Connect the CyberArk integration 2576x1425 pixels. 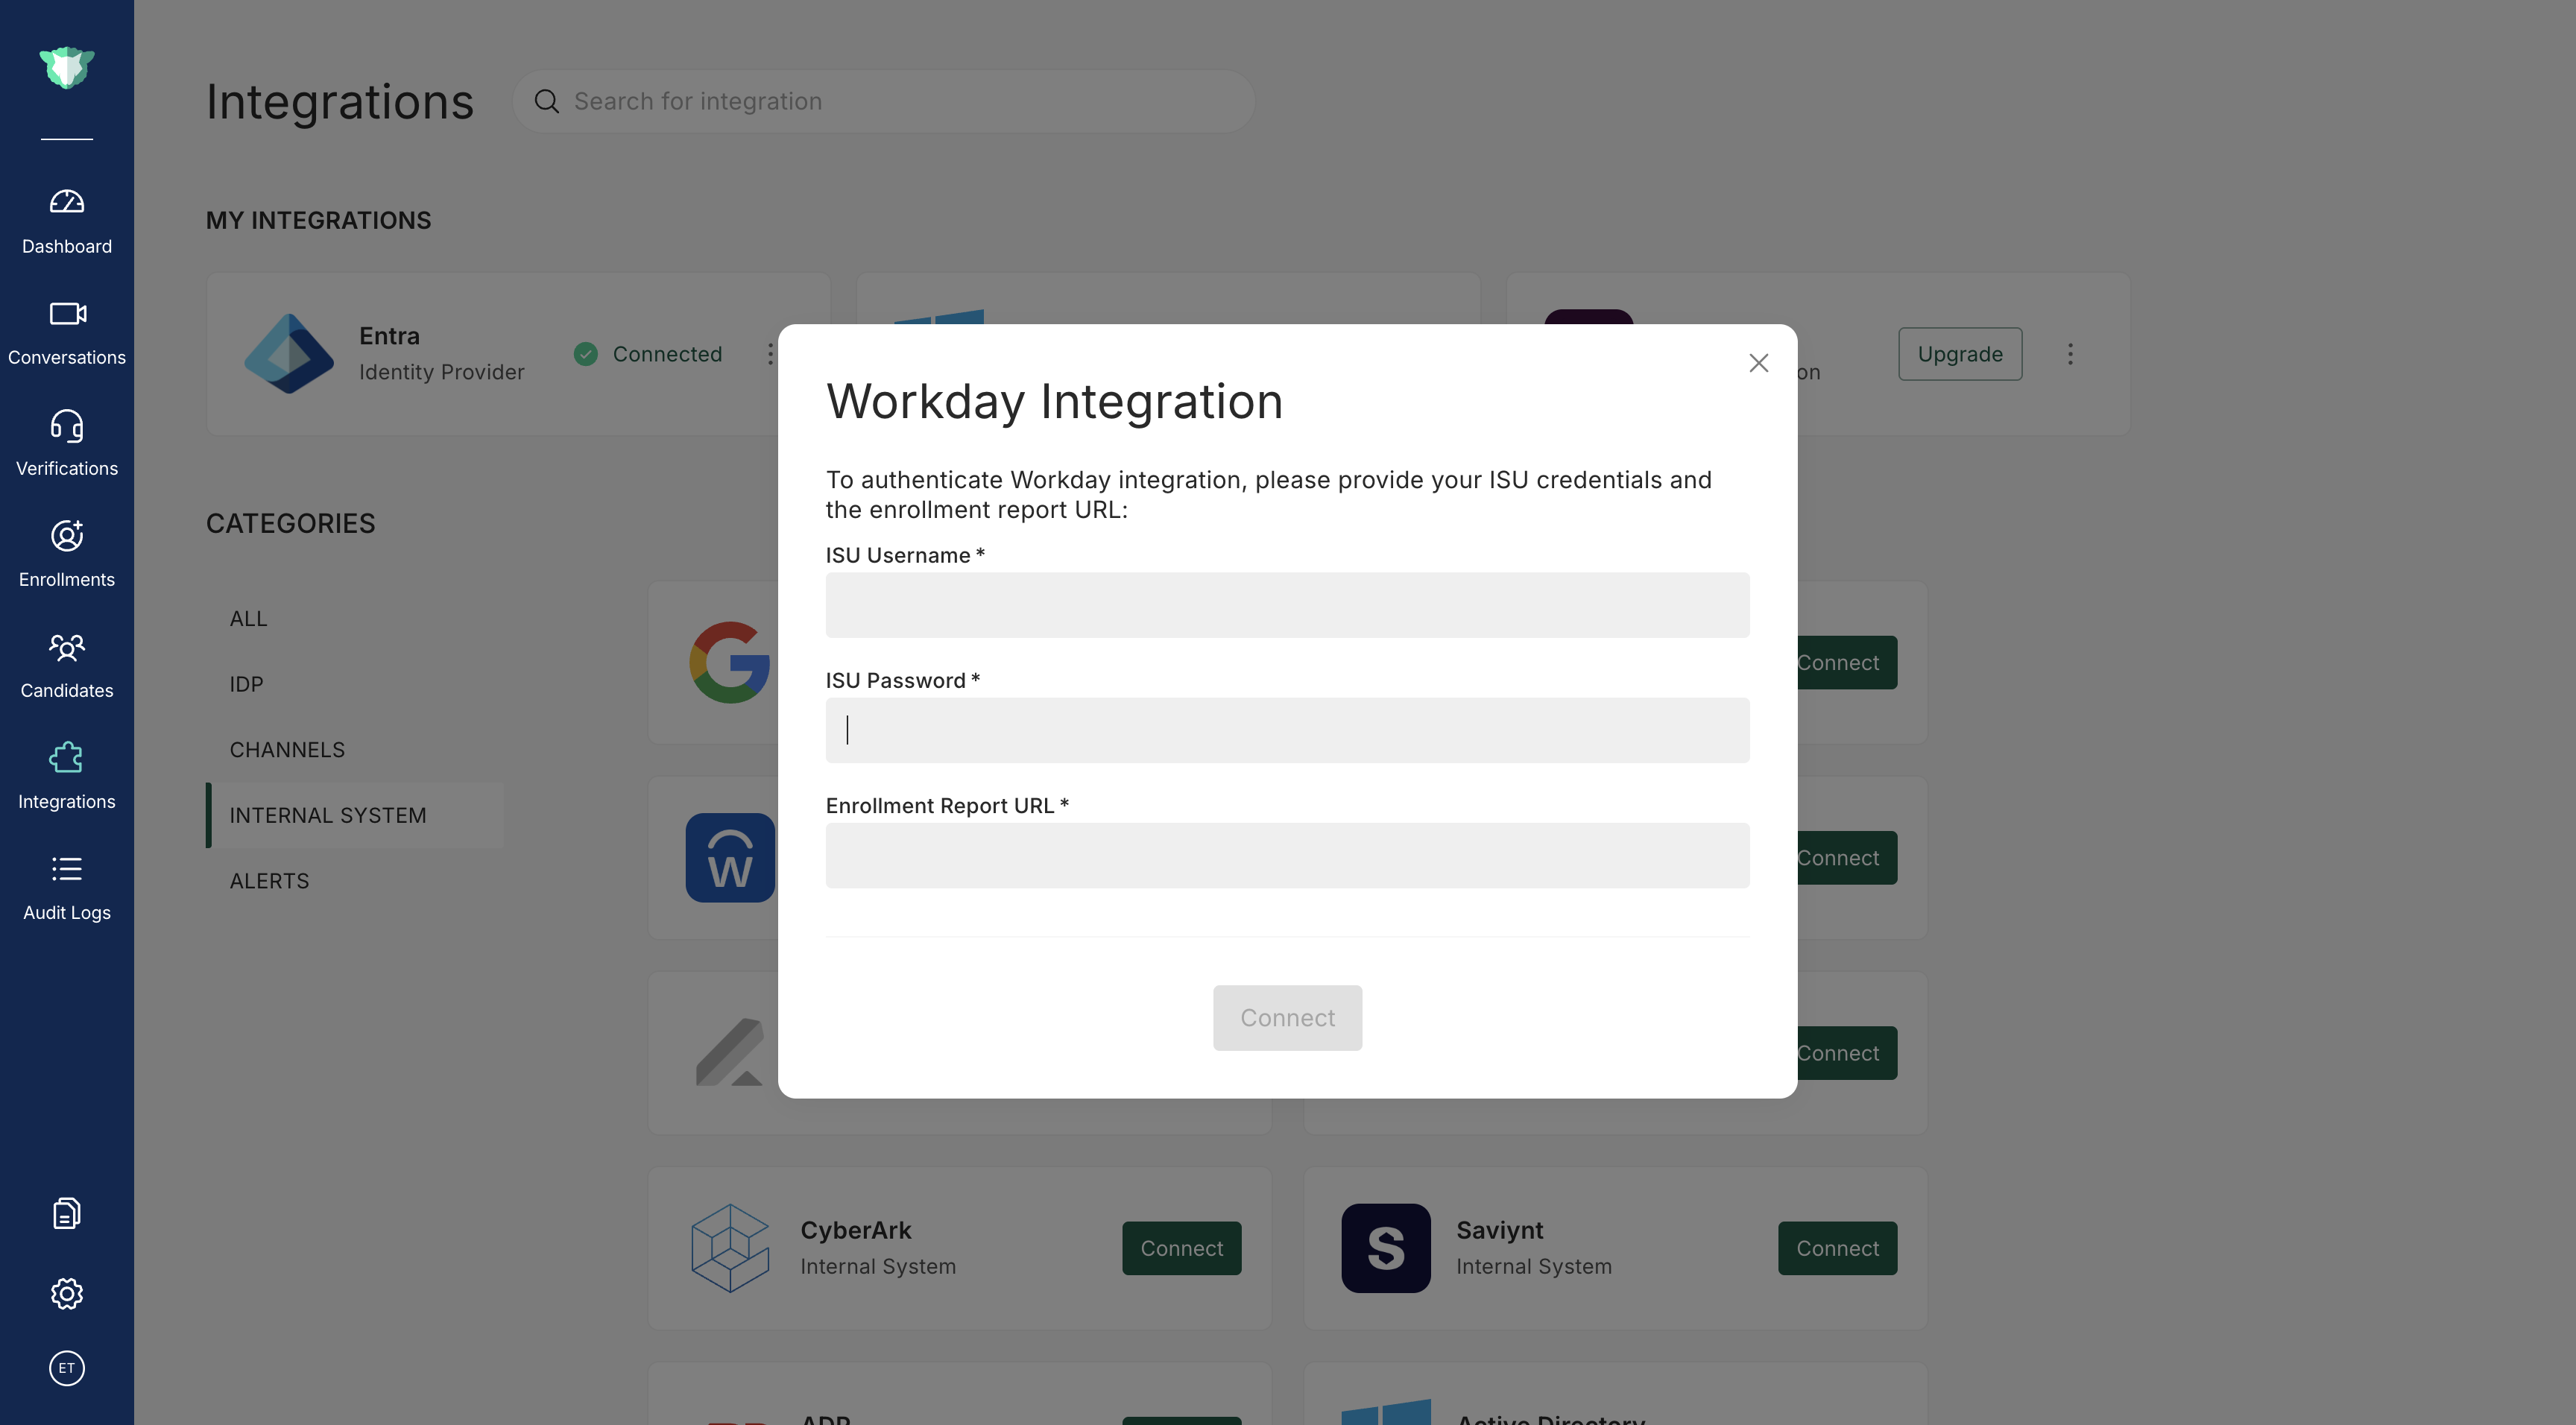coord(1181,1248)
